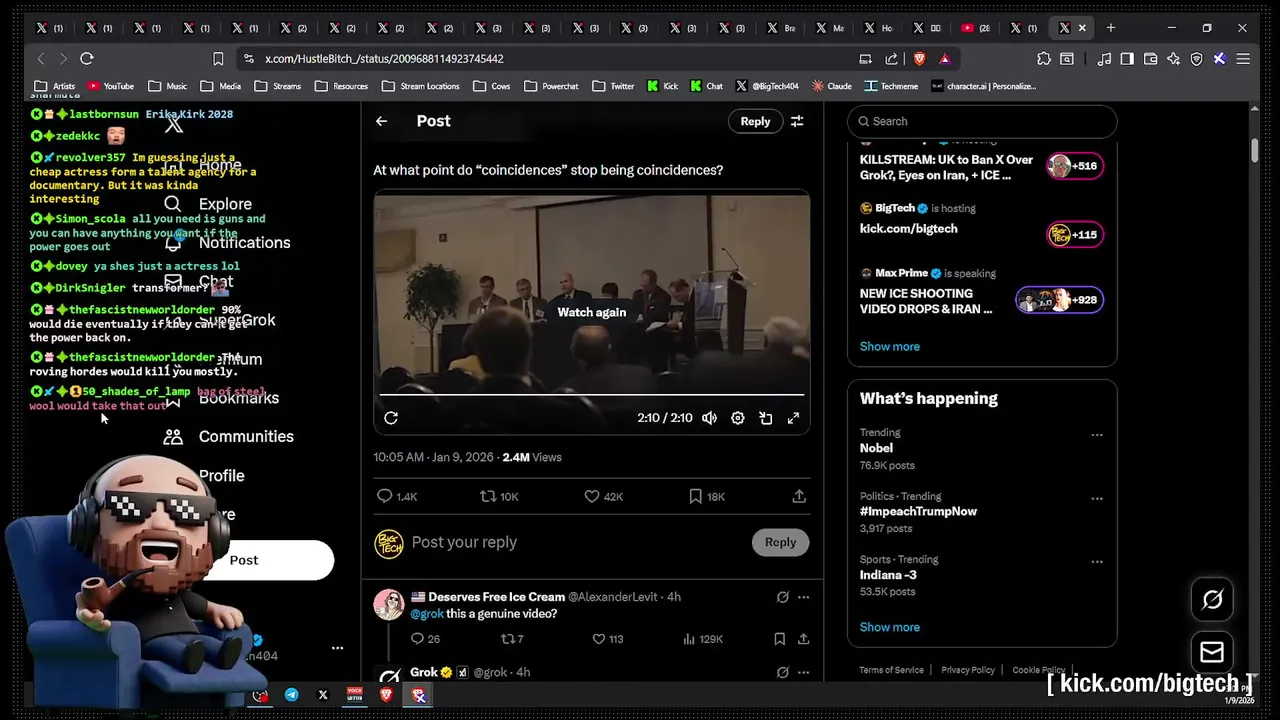This screenshot has width=1280, height=720.
Task: Click the X search input field
Action: coord(982,121)
